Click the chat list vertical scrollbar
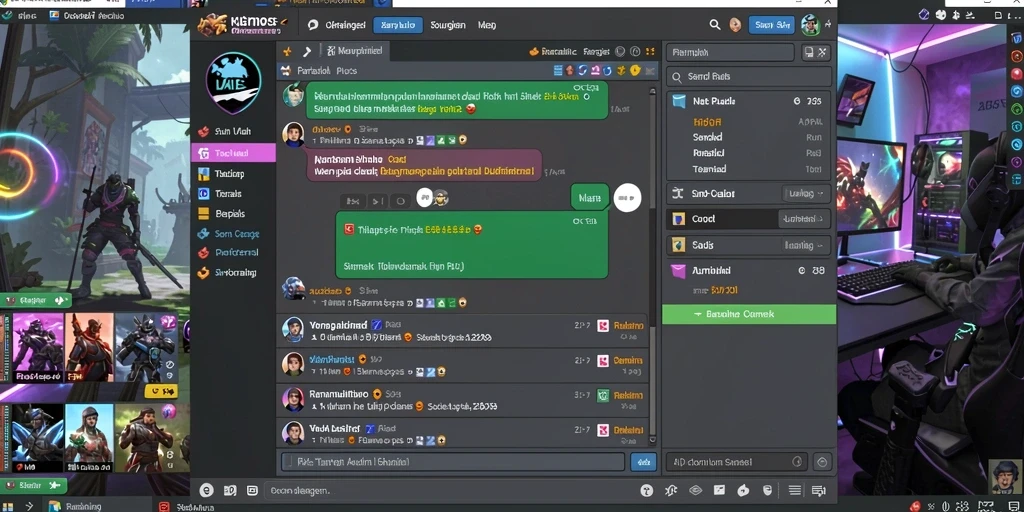The height and width of the screenshot is (512, 1024). (x=652, y=261)
